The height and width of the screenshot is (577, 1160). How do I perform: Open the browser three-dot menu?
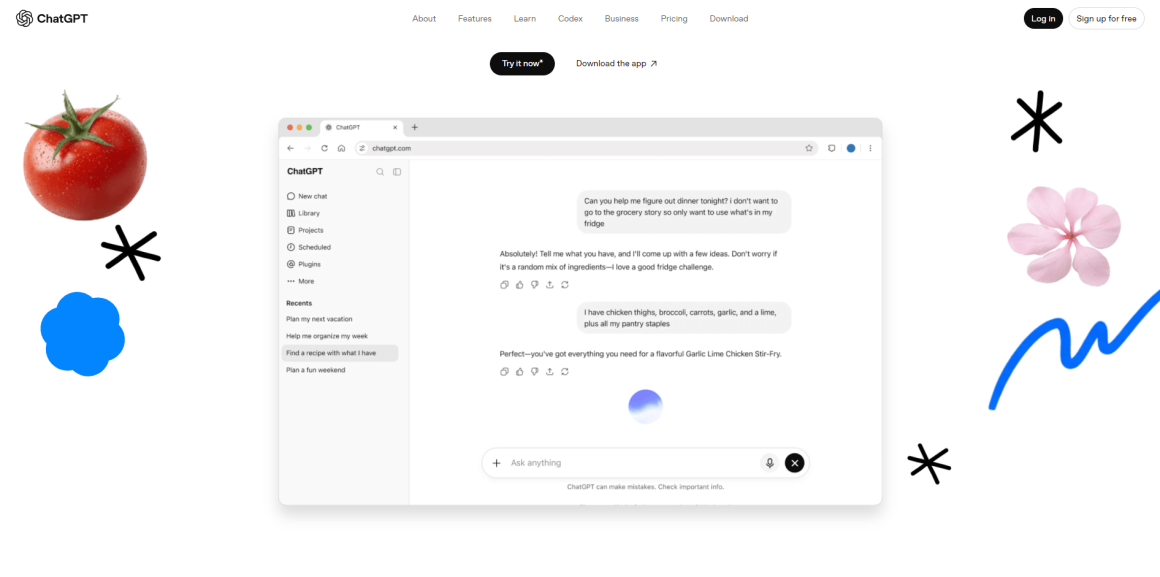tap(870, 148)
